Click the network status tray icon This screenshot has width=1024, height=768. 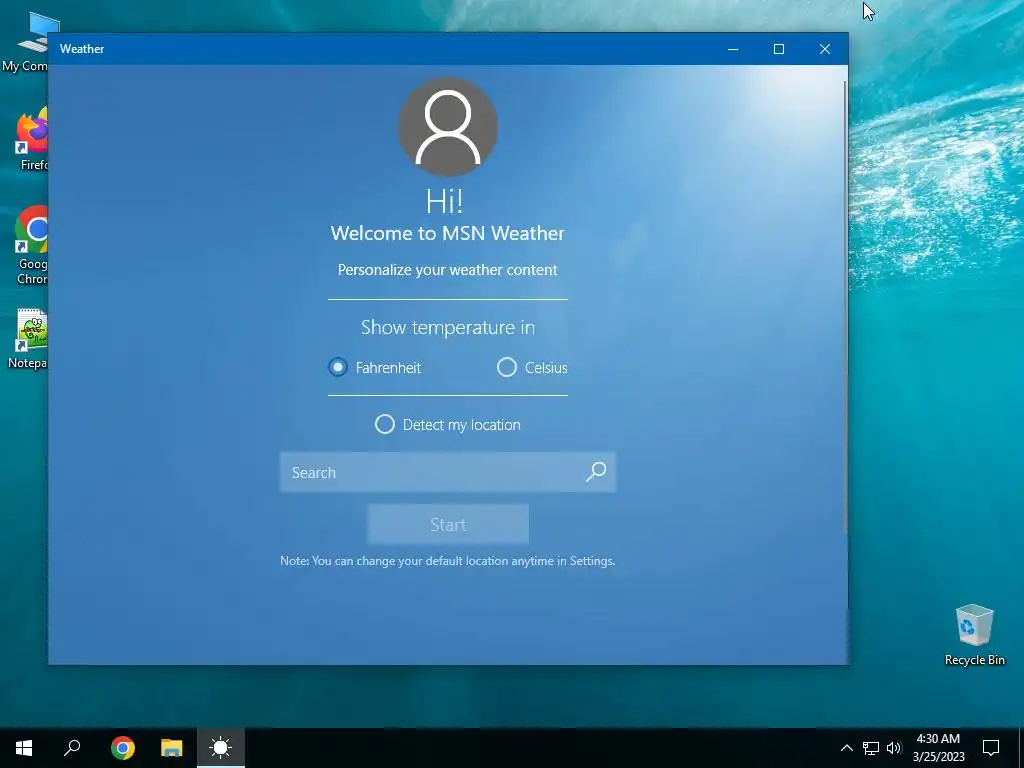coord(871,748)
